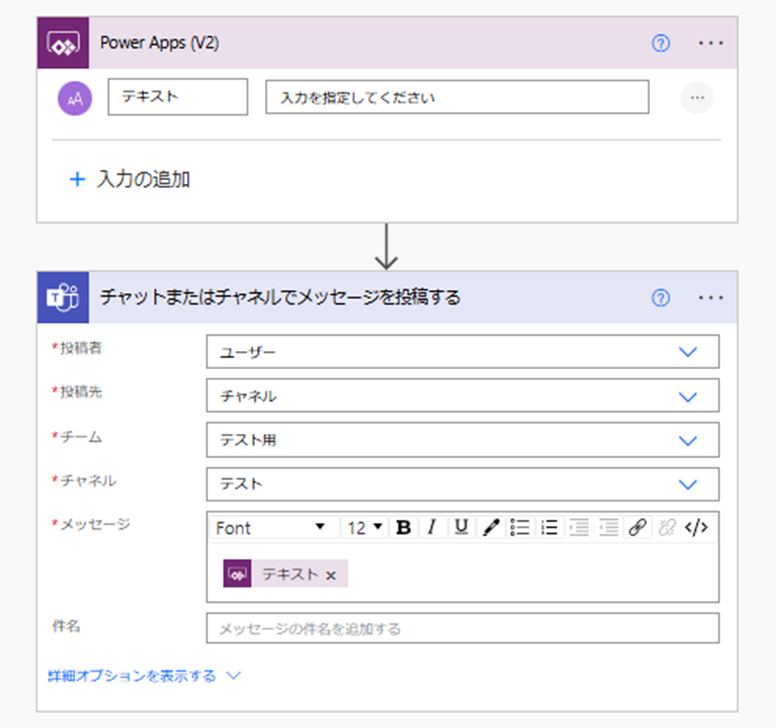The width and height of the screenshot is (776, 728).
Task: Click the チャットまたはチャネルでメッセージを投稿する title
Action: click(x=280, y=297)
